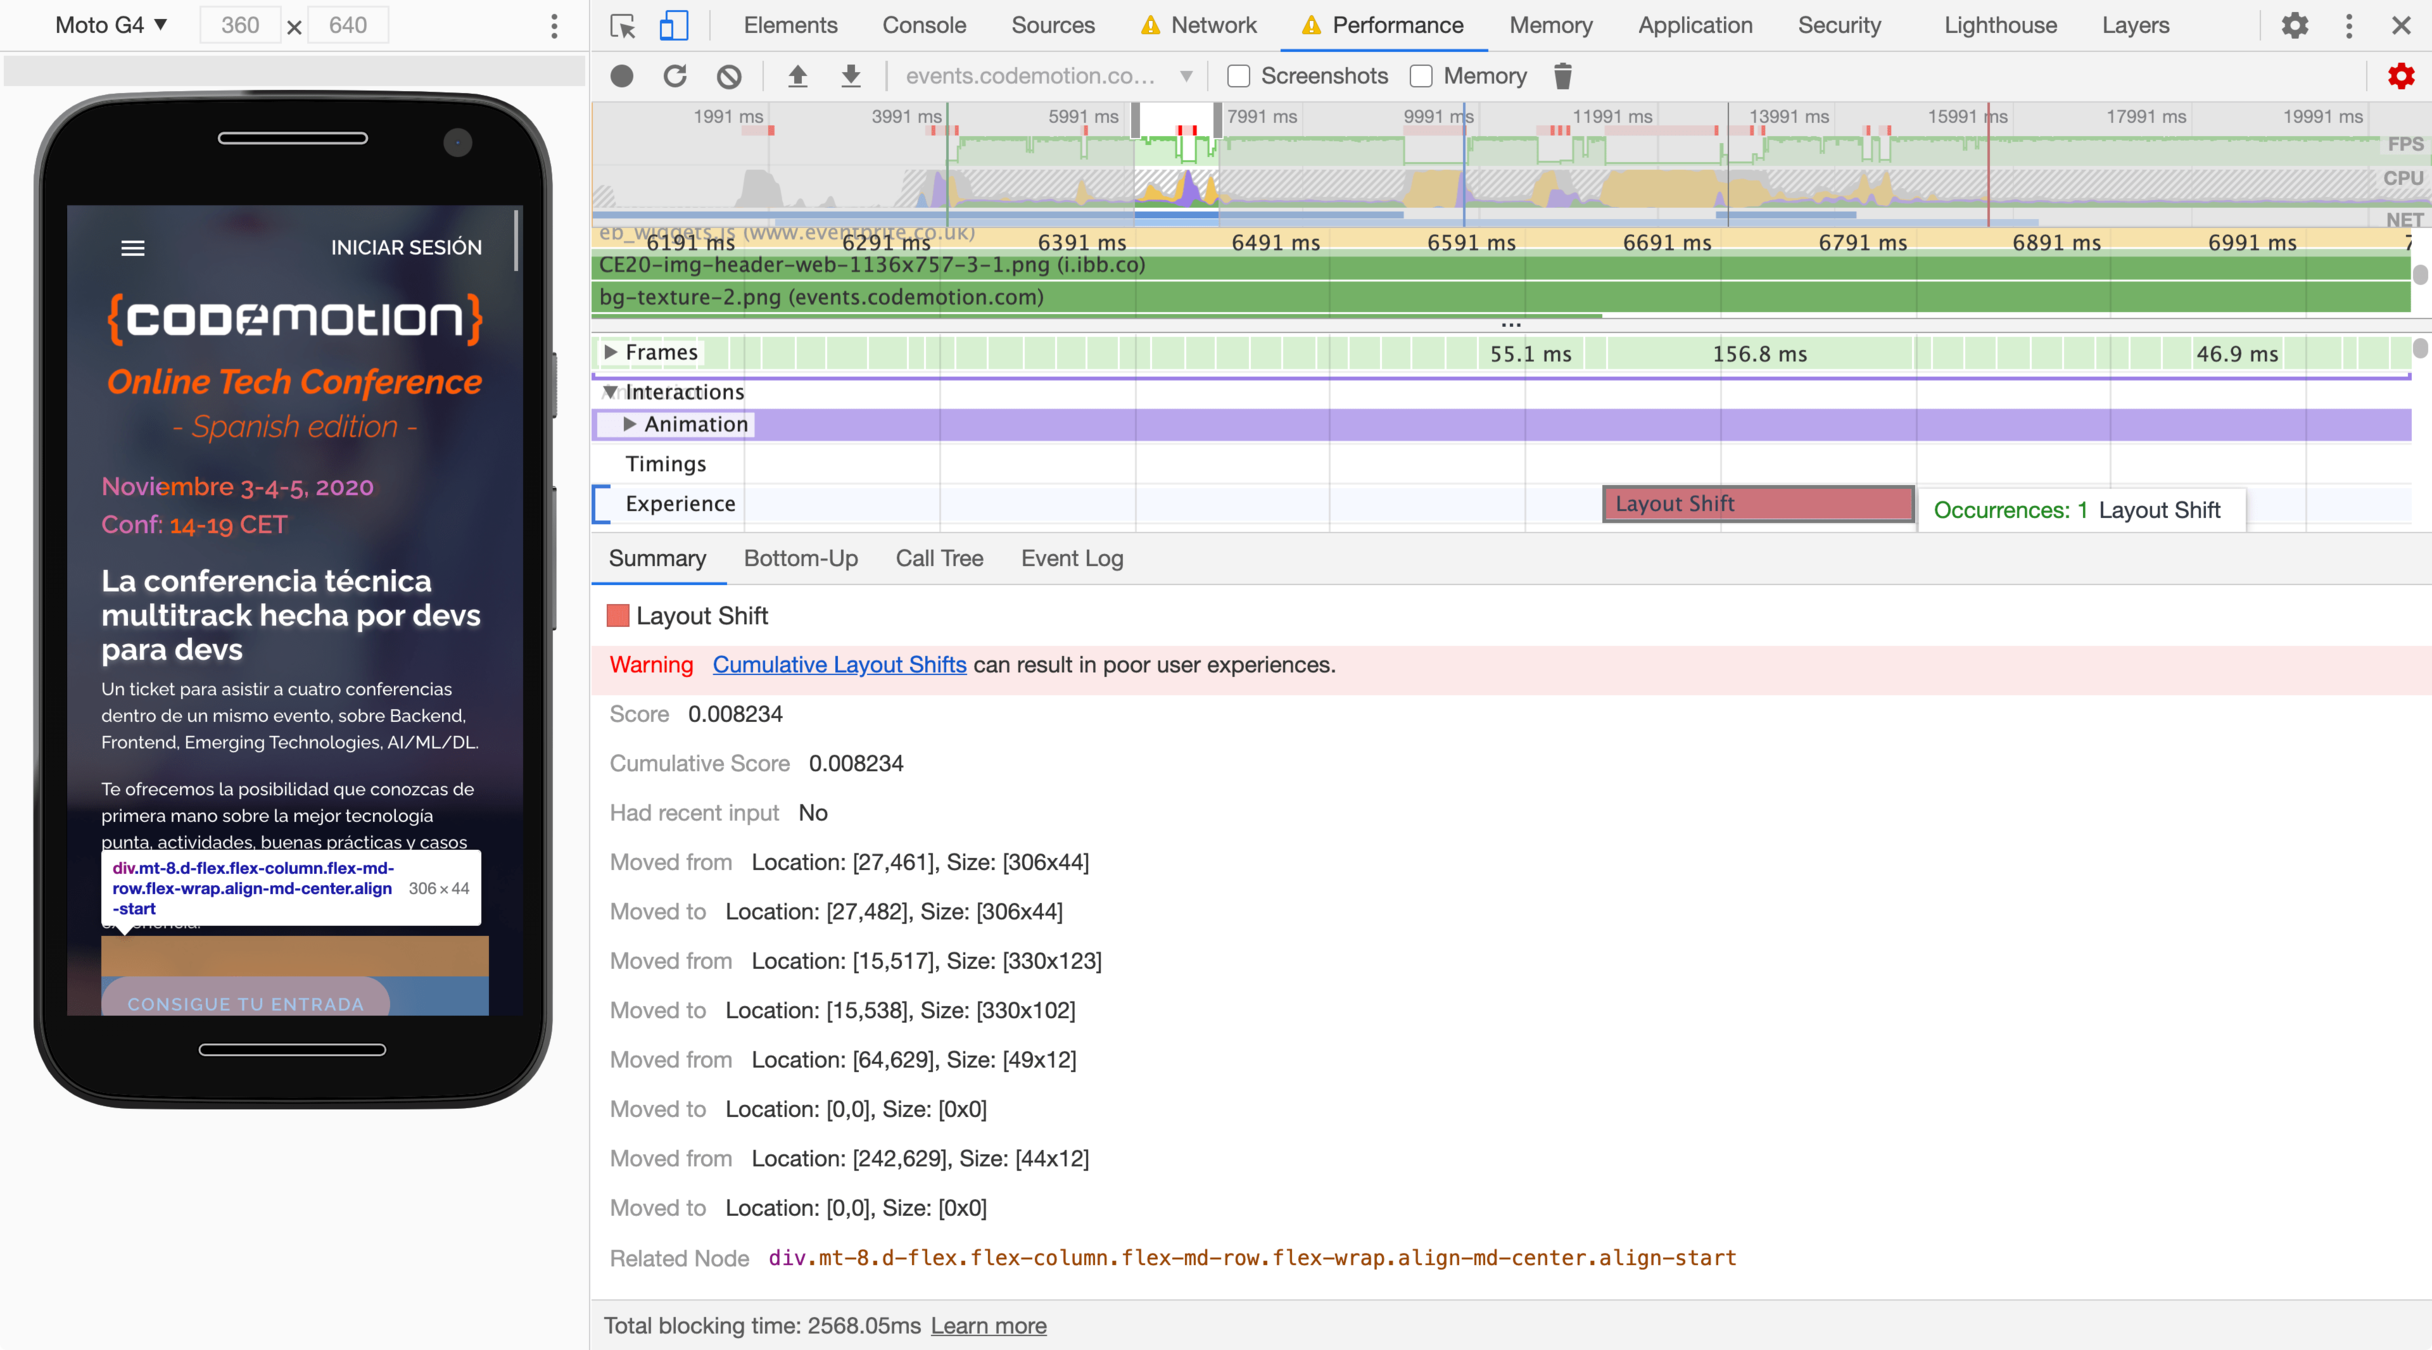Expand the Frames track
The width and height of the screenshot is (2432, 1350).
tap(610, 352)
